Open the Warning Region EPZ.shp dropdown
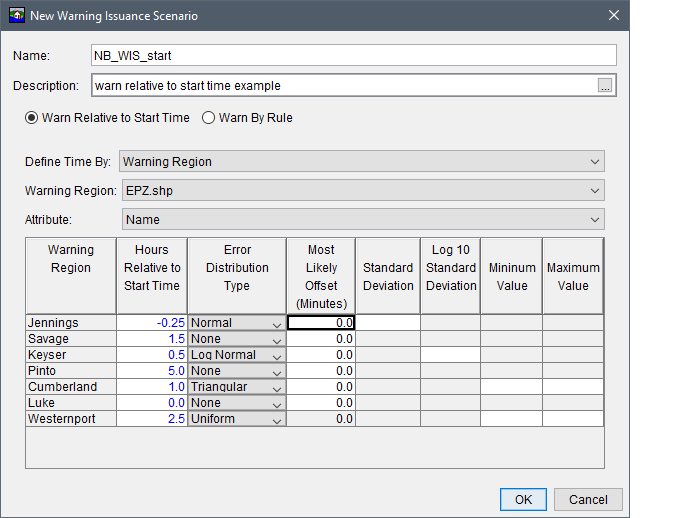Viewport: 681px width, 518px height. coord(361,190)
